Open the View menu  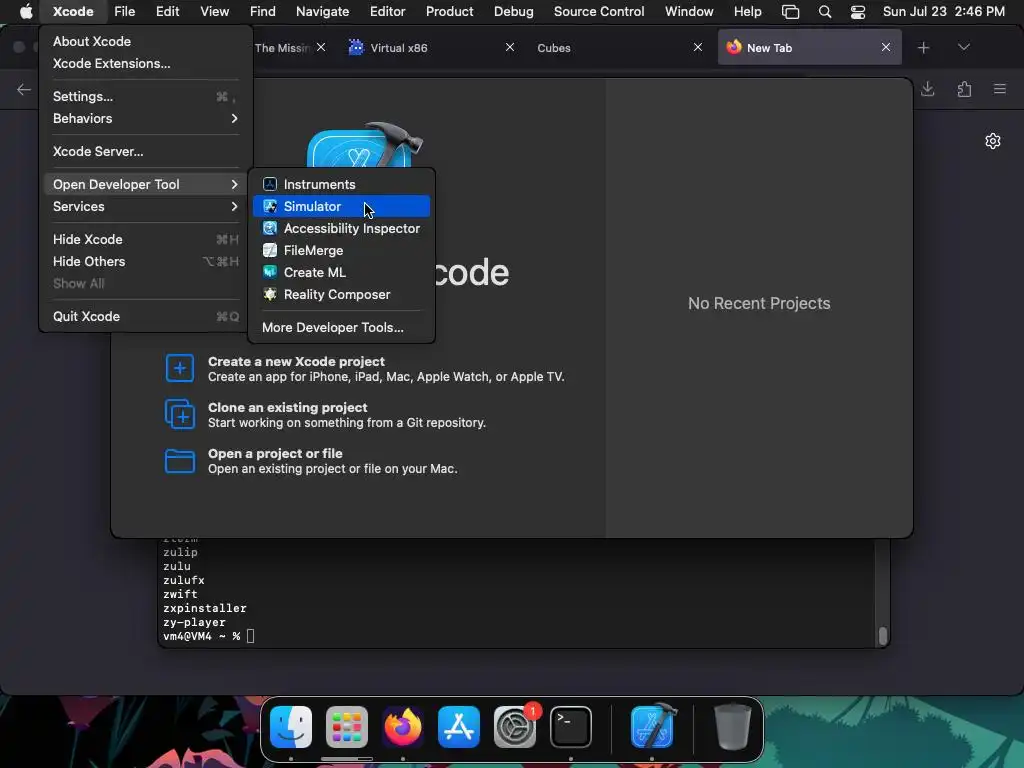point(214,11)
